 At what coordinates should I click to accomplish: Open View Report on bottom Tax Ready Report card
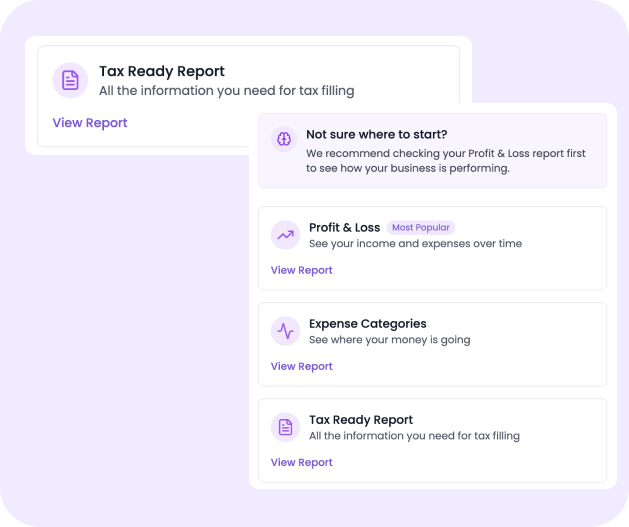pyautogui.click(x=302, y=462)
